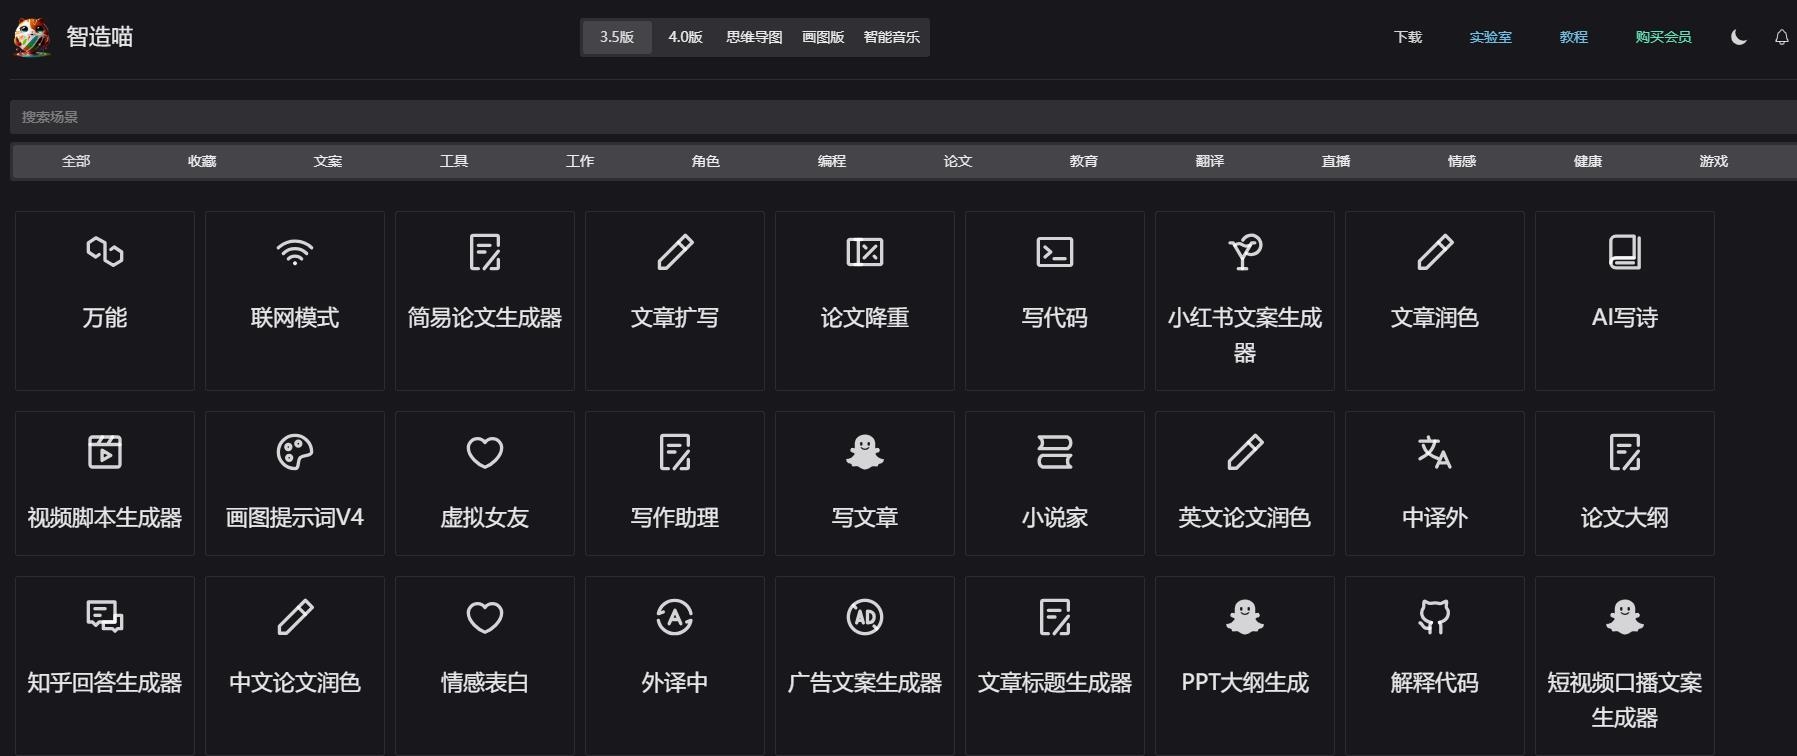Filter scenes by 编程 category
Viewport: 1797px width, 756px height.
click(831, 161)
